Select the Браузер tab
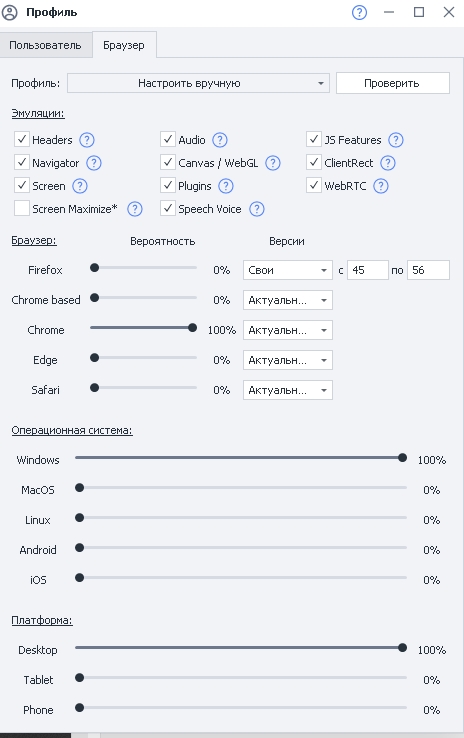Image resolution: width=464 pixels, height=738 pixels. (x=124, y=45)
